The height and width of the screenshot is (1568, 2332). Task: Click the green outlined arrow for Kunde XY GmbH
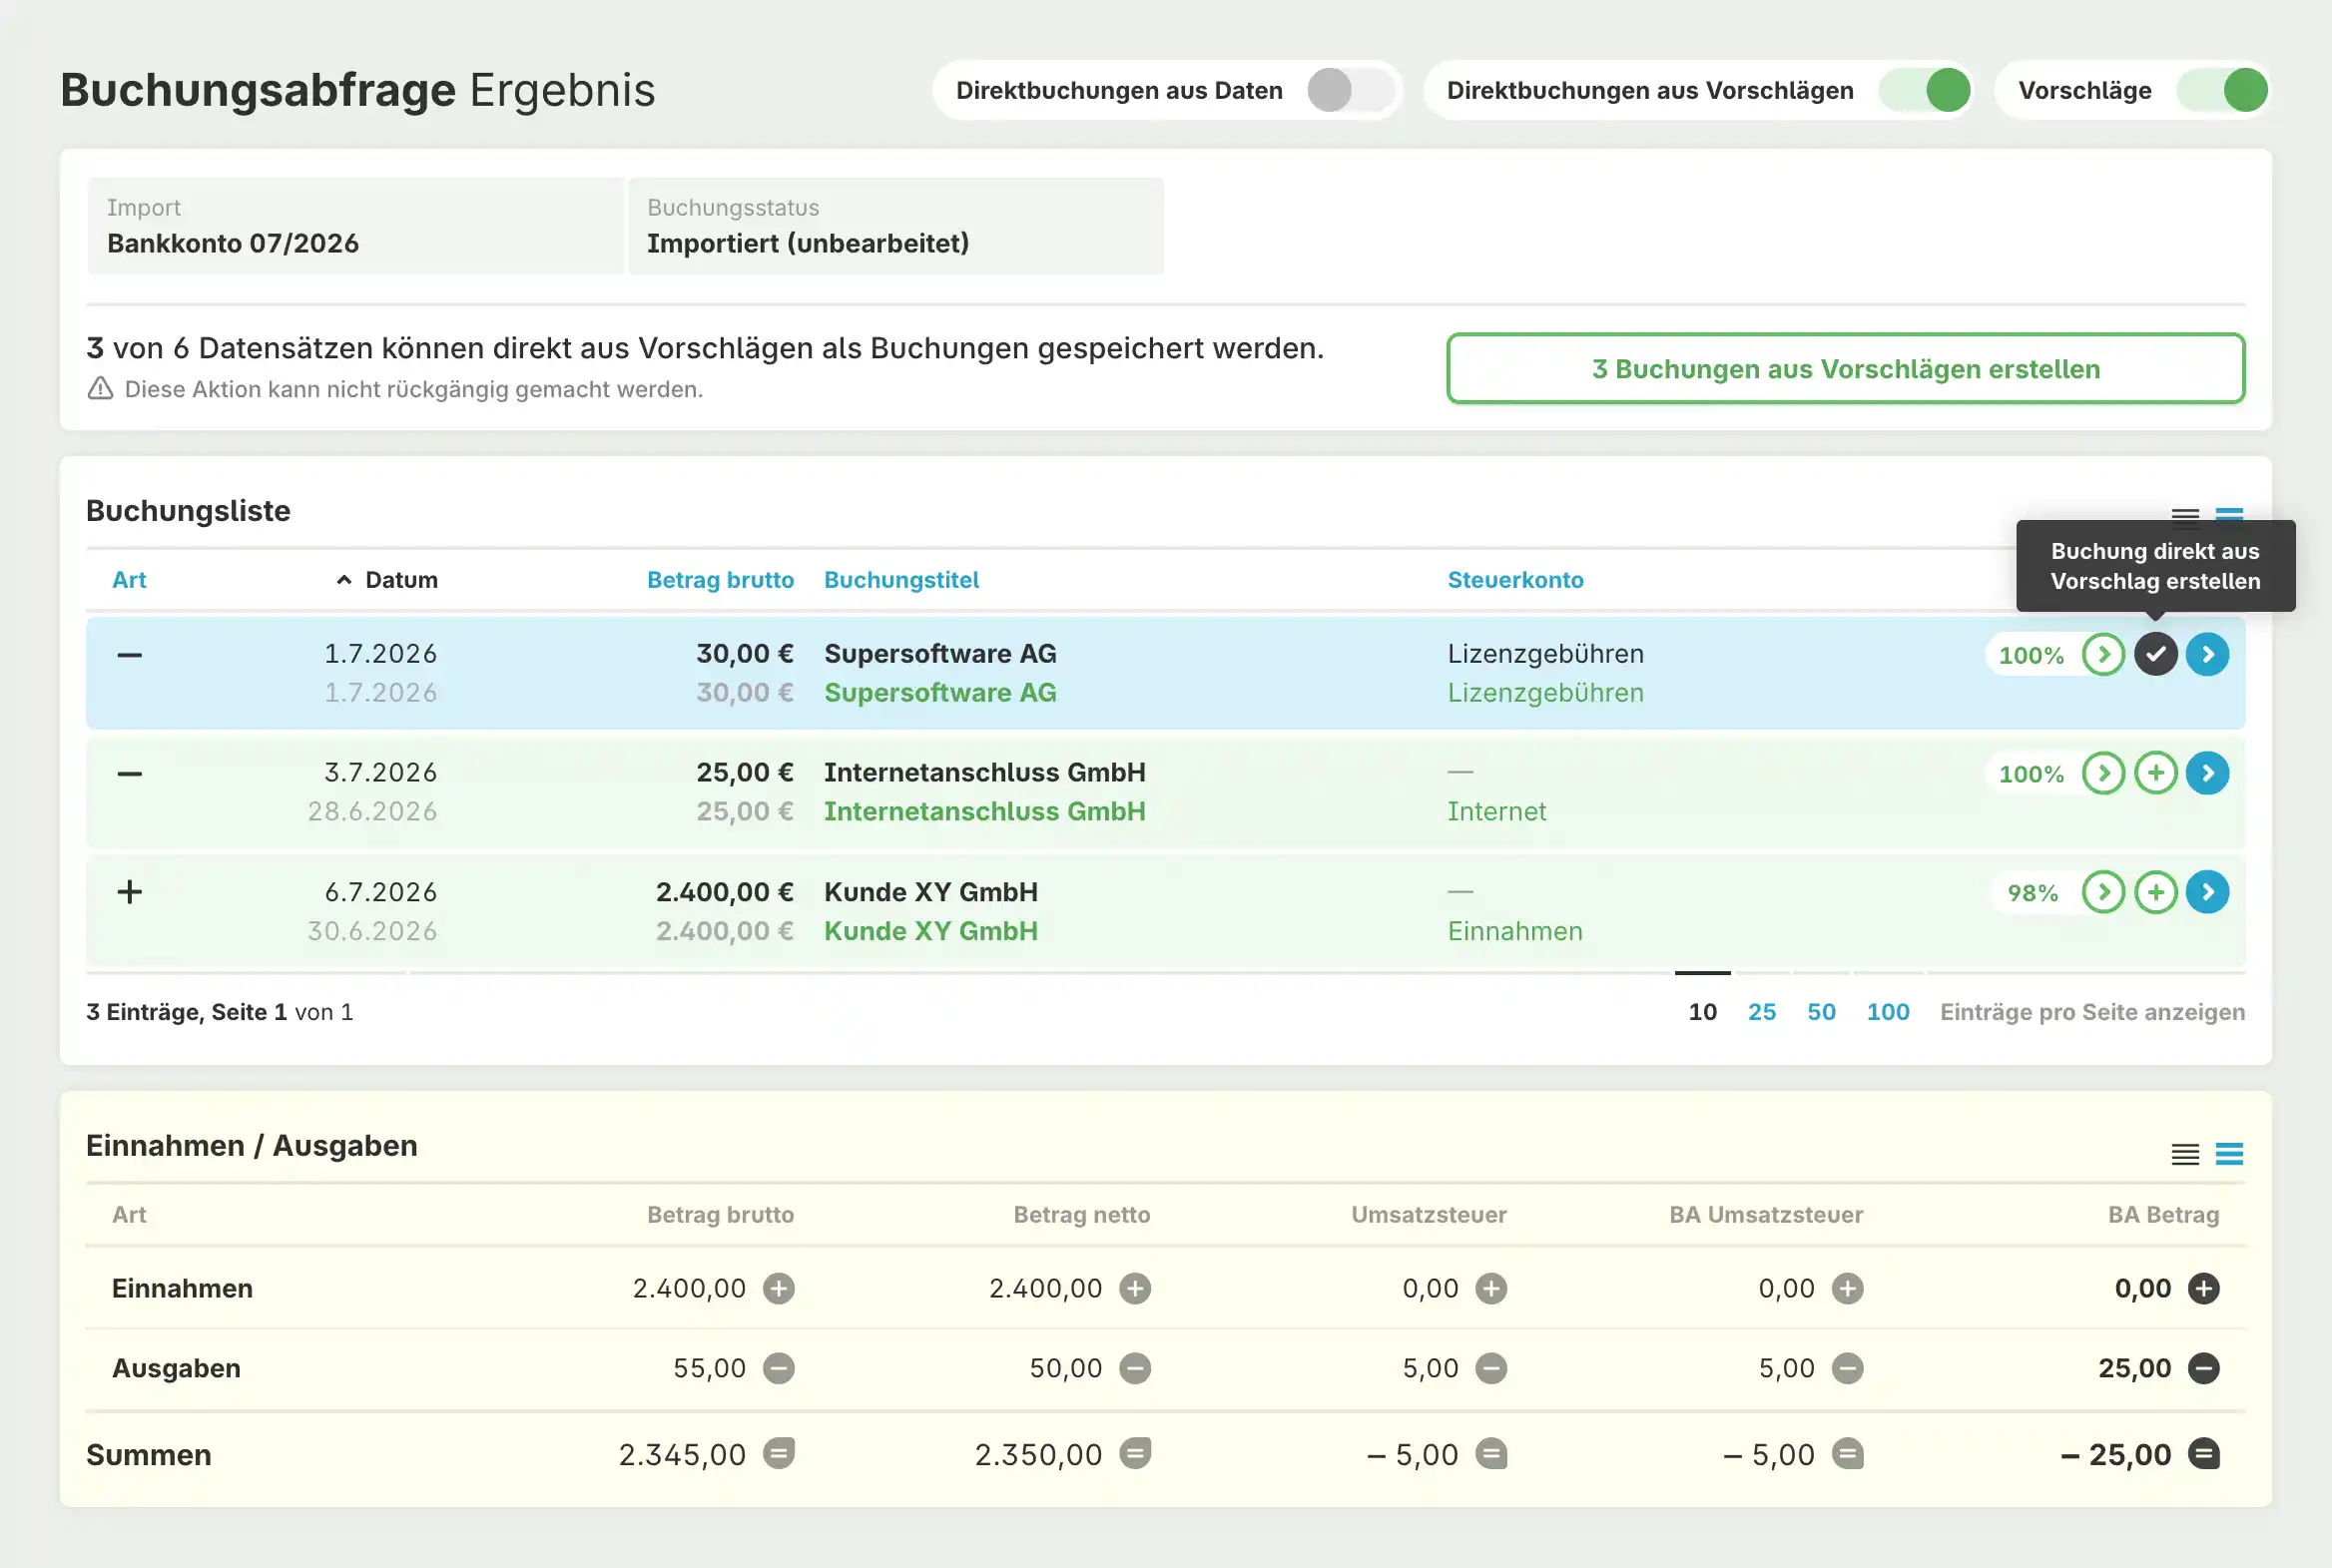(x=2103, y=892)
